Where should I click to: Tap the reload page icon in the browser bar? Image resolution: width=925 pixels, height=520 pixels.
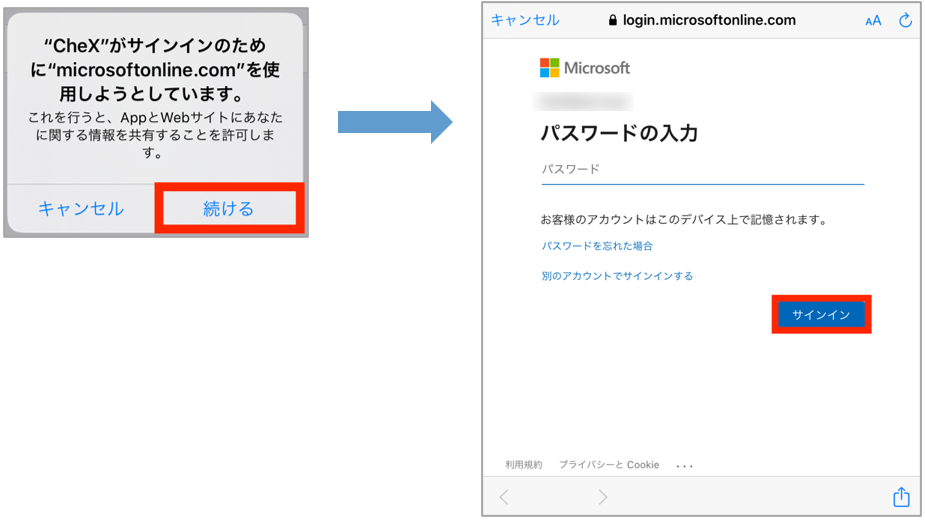(906, 20)
